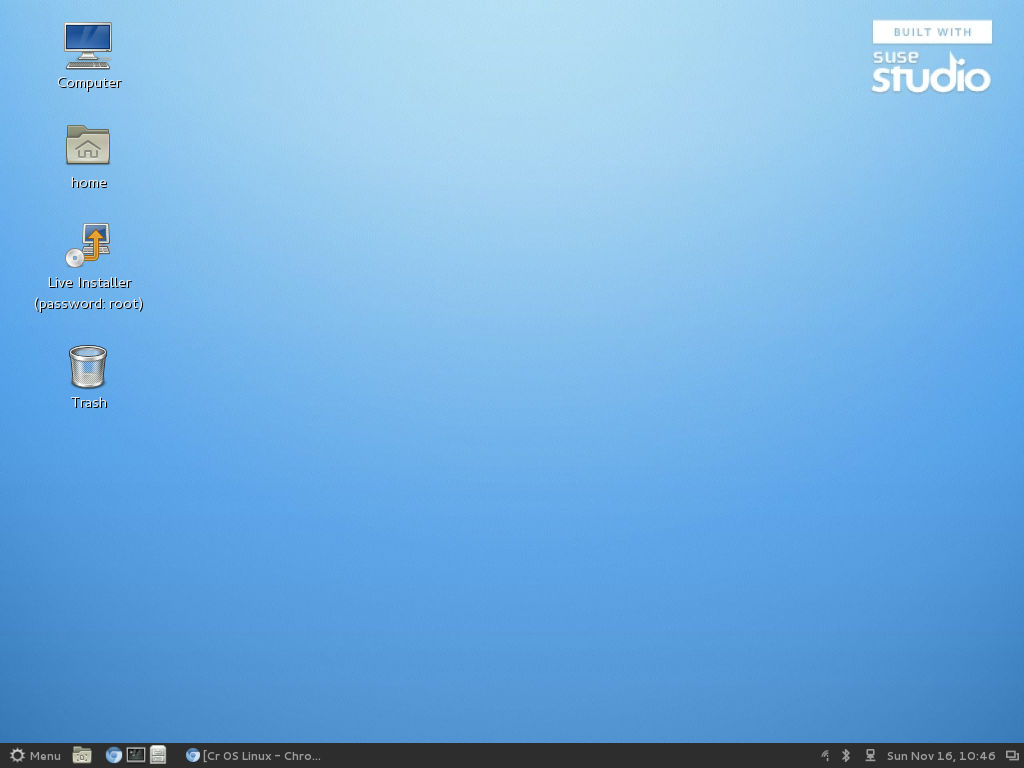
Task: Launch the Live Installer desktop icon
Action: [x=88, y=245]
